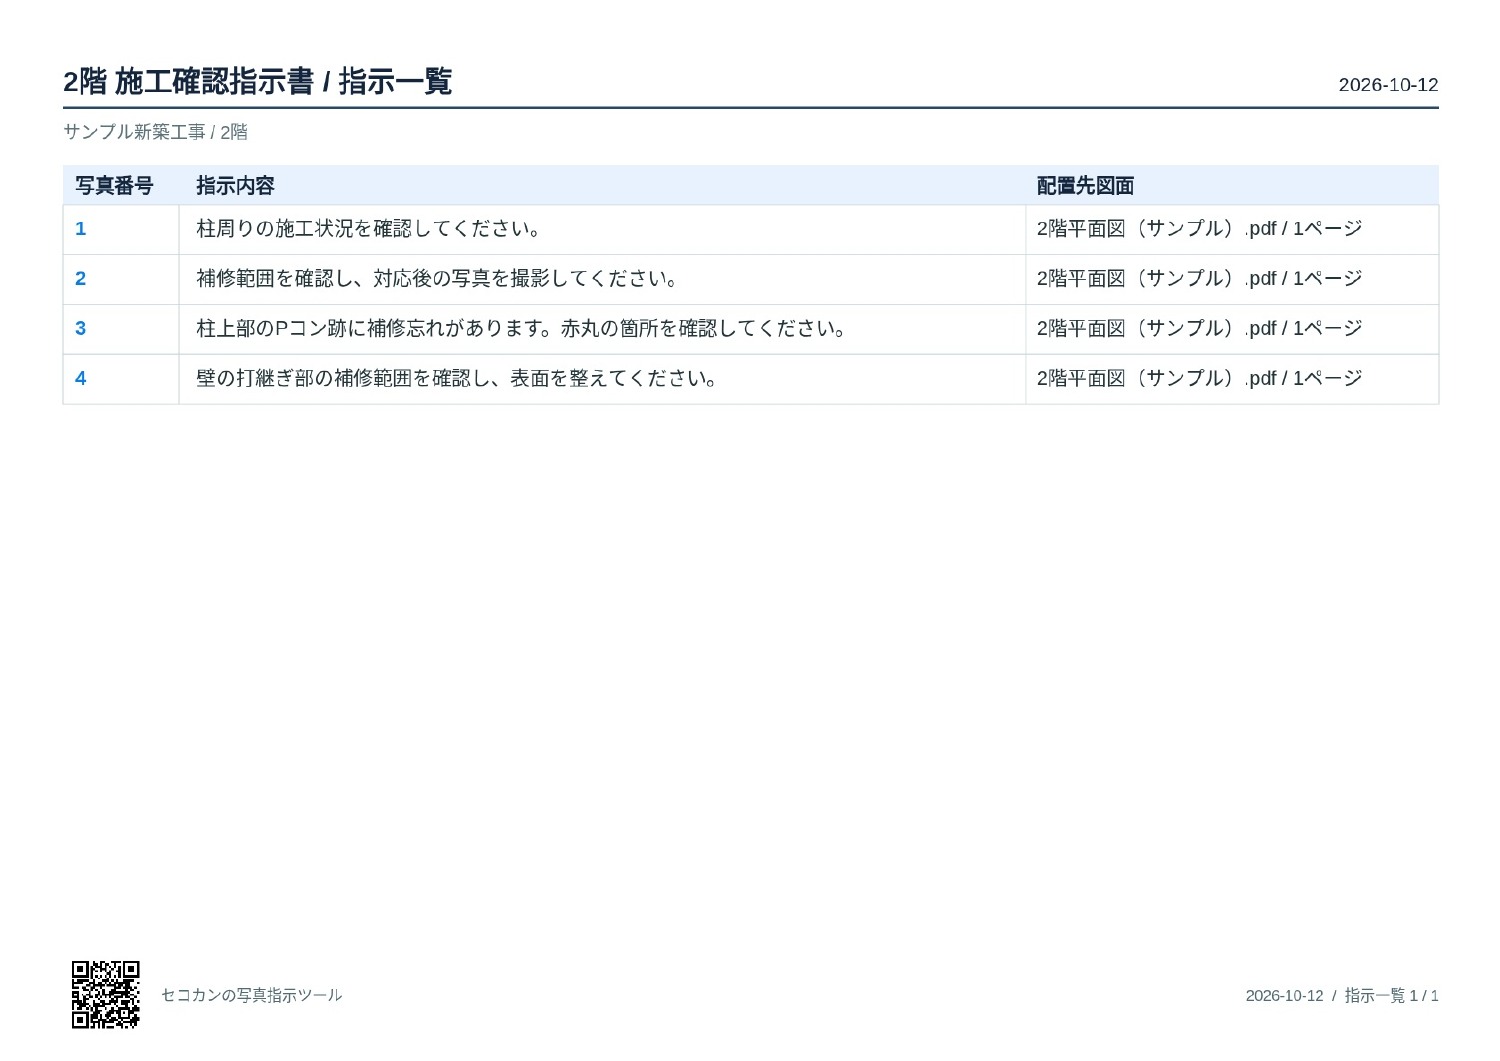
Task: Open photo number 1 link
Action: (81, 229)
